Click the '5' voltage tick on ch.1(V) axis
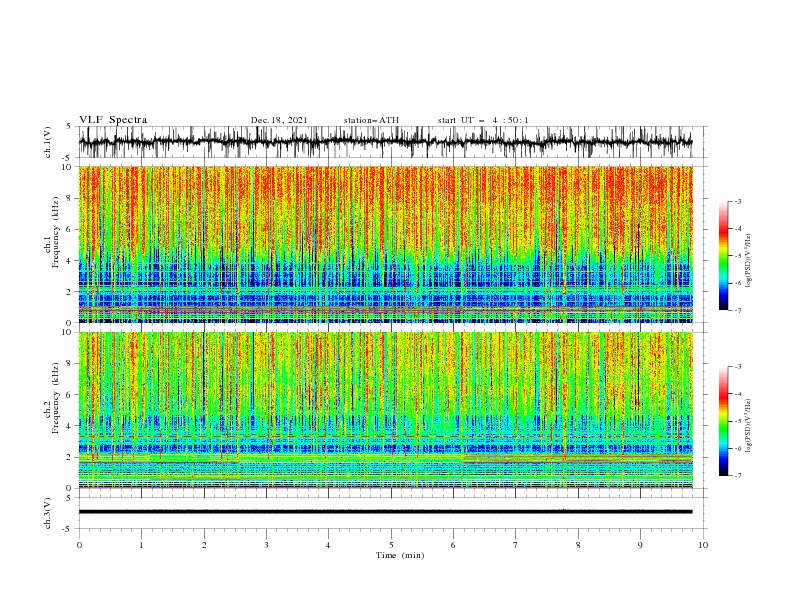The width and height of the screenshot is (792, 612). coord(69,127)
